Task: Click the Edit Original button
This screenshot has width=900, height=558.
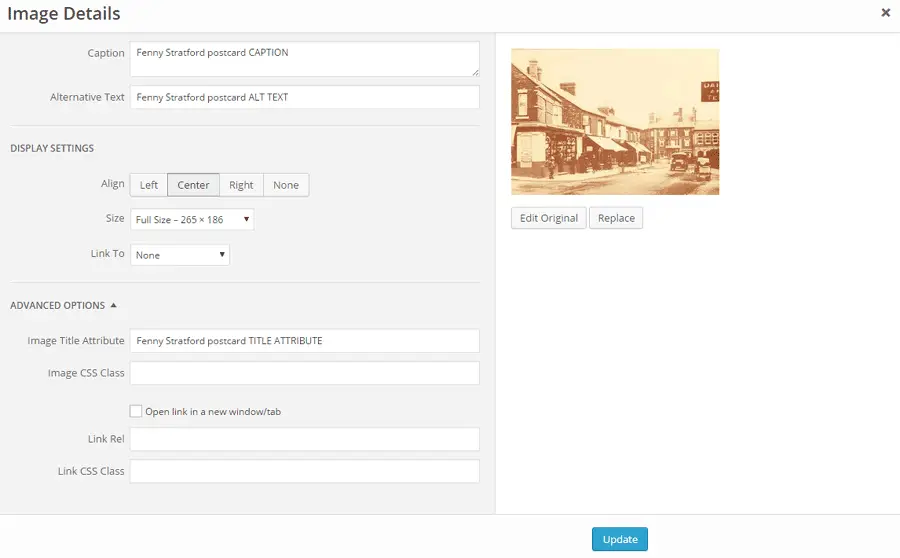Action: (549, 218)
